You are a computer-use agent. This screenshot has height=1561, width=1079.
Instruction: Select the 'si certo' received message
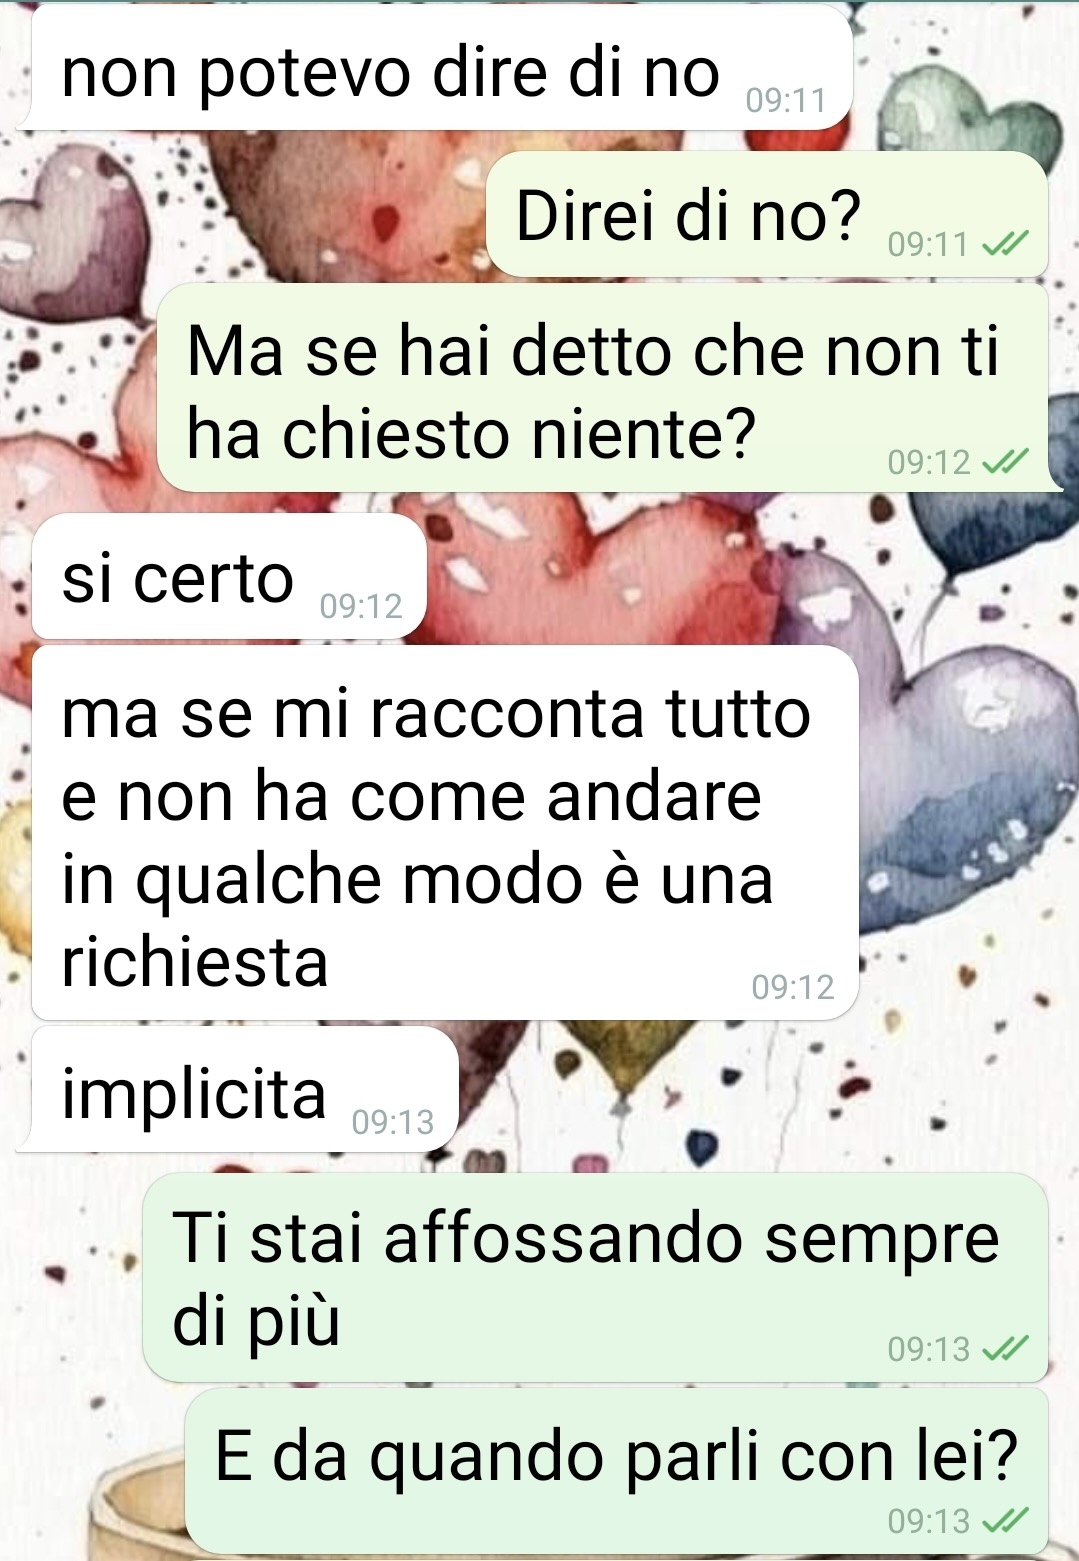pos(230,576)
